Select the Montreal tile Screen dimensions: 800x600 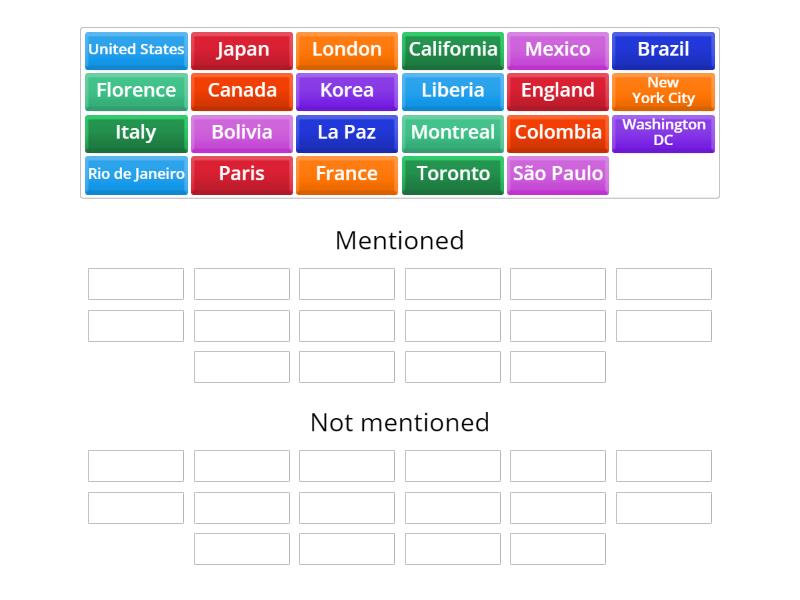453,134
